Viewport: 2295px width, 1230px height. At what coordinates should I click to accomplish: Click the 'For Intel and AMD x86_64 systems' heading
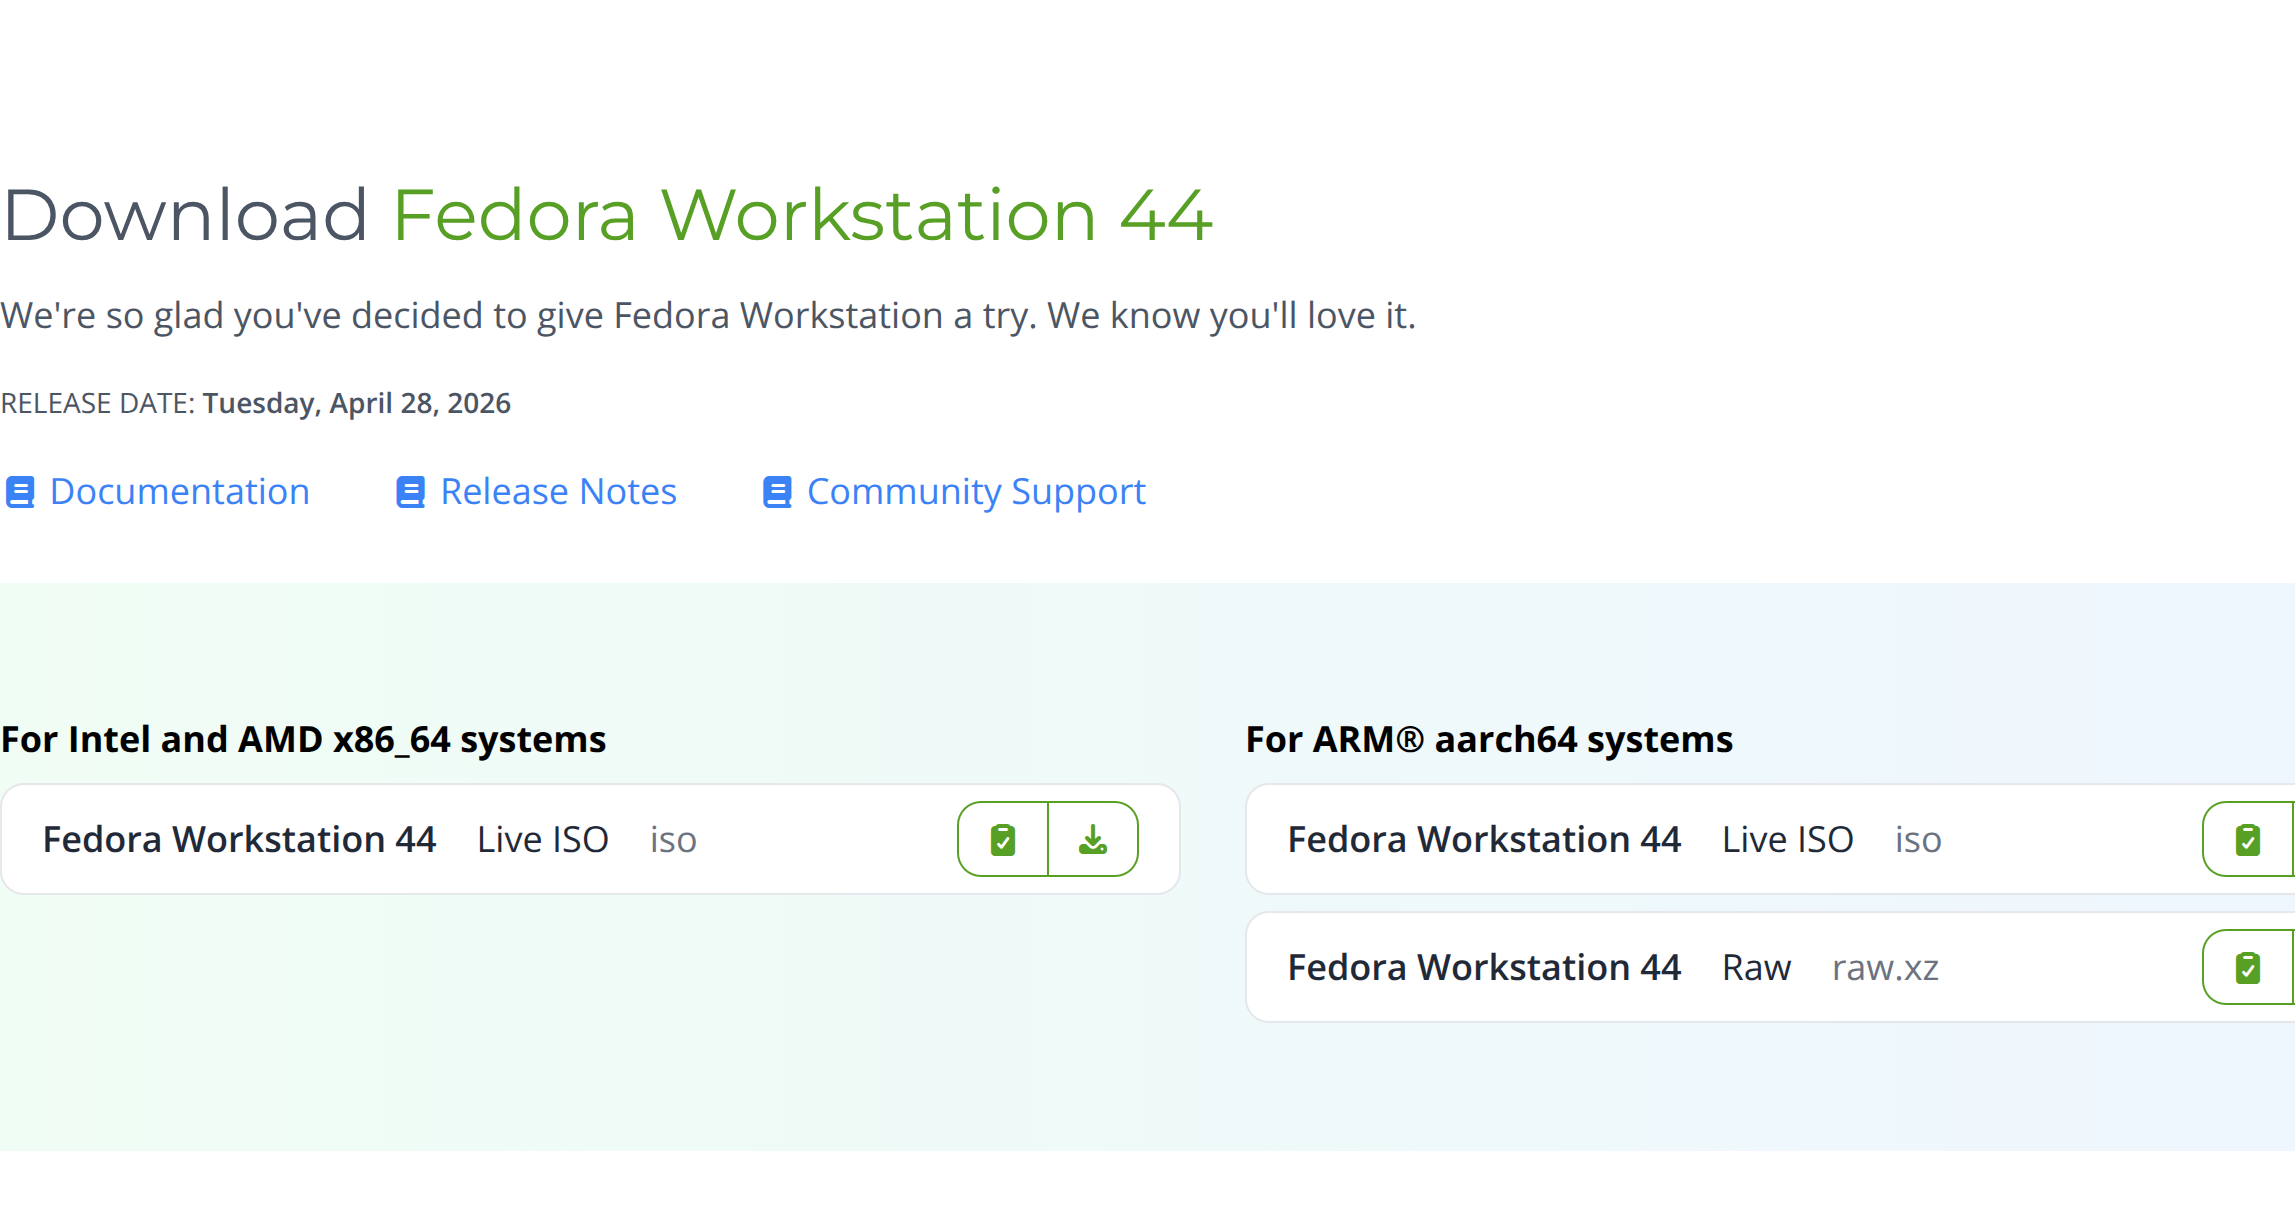(x=303, y=740)
